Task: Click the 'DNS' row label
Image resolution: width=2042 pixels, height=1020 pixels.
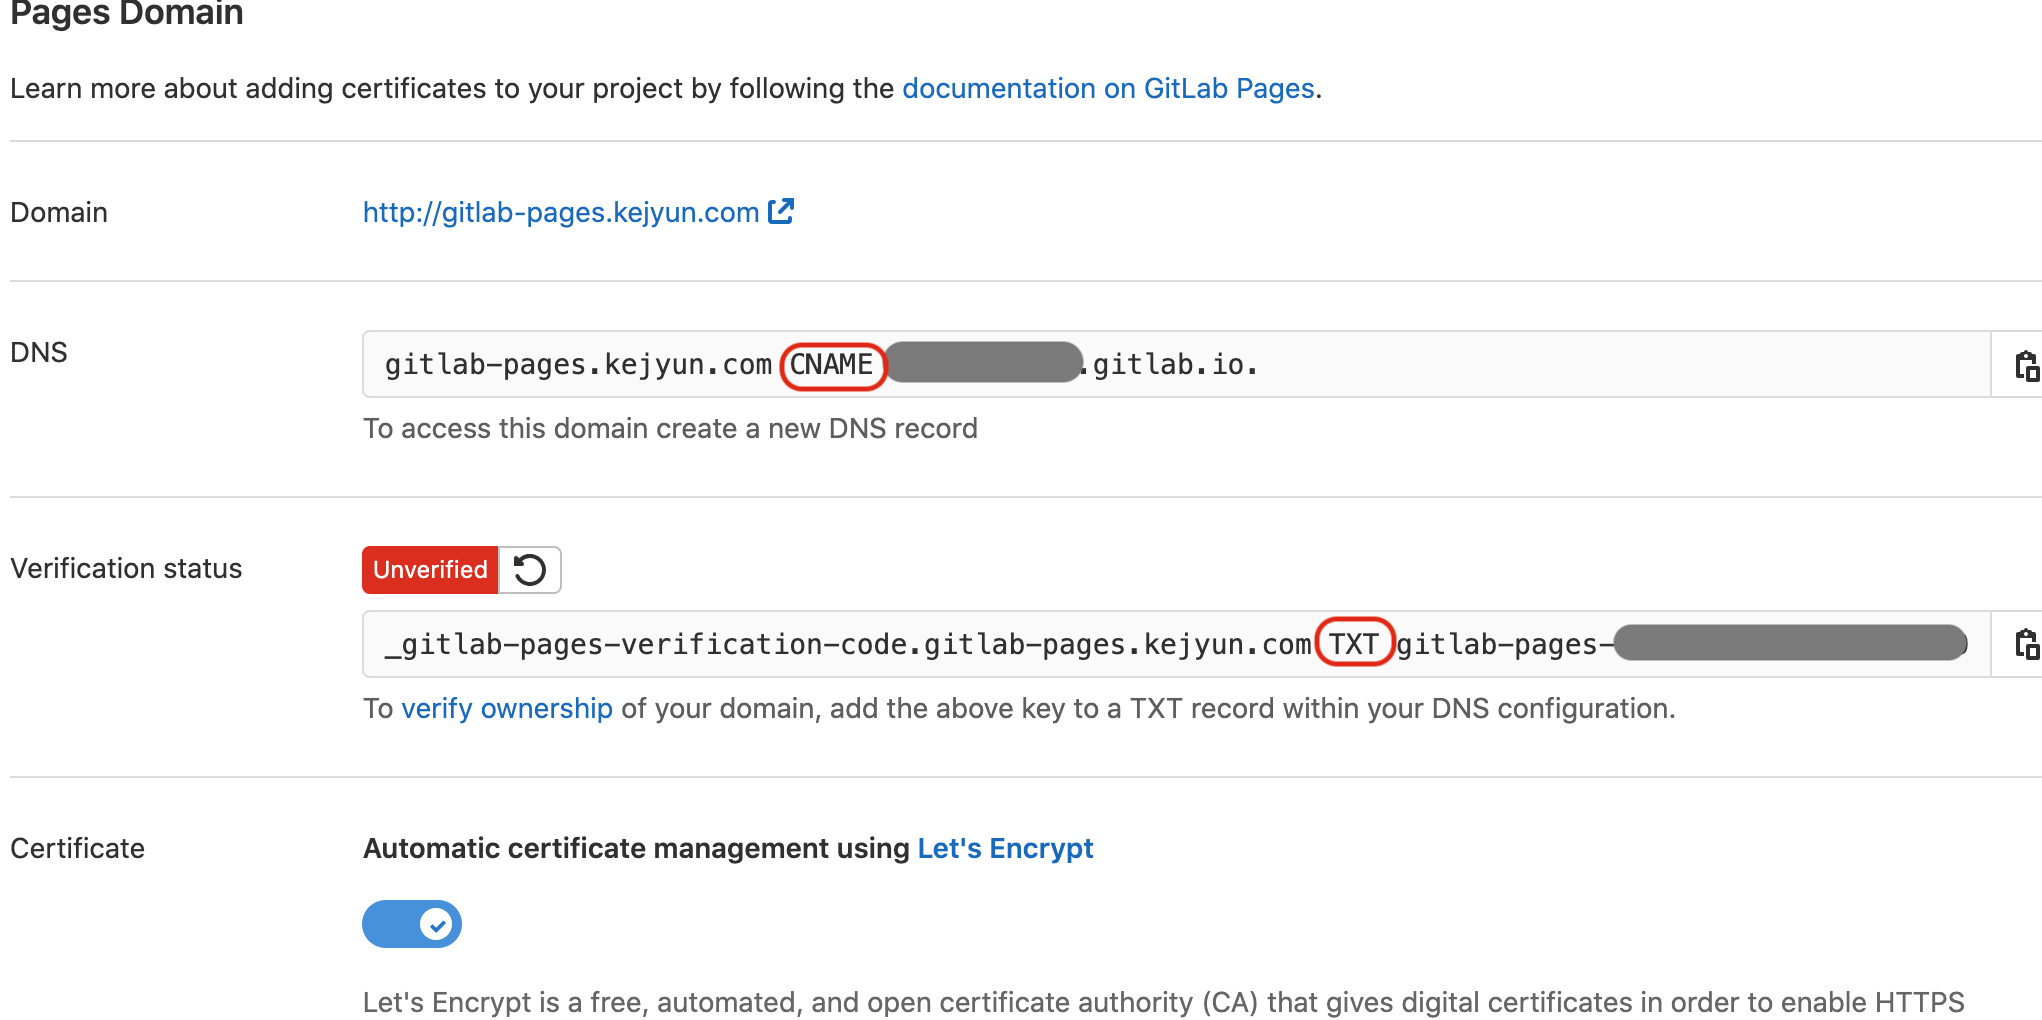Action: [39, 352]
